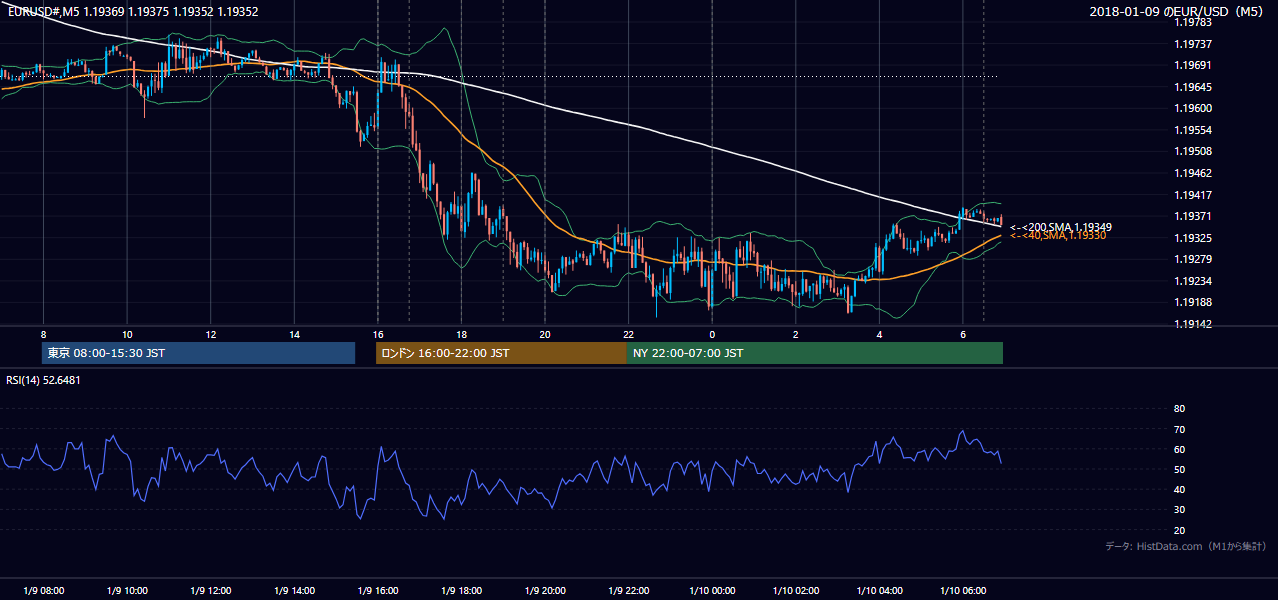The height and width of the screenshot is (600, 1278).
Task: Click hour label 0 under the price chart
Action: (x=712, y=334)
